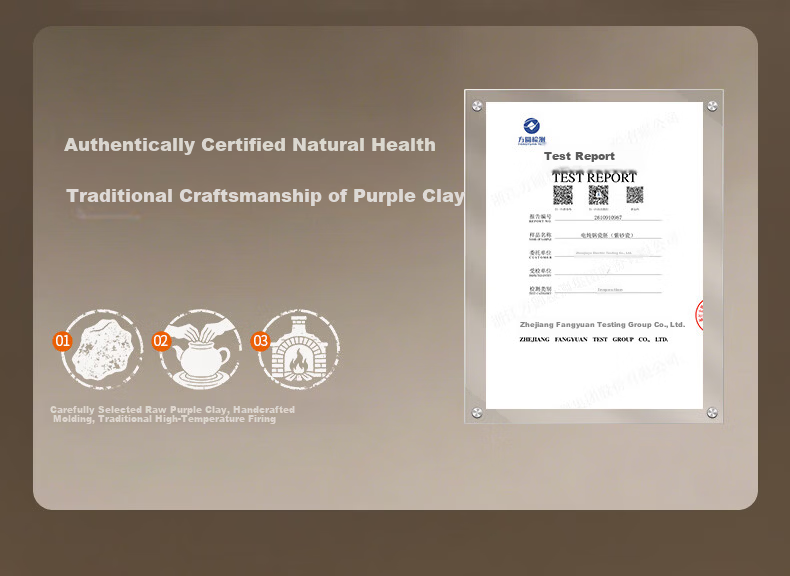Click 'Traditional Craftsmanship of Purple Clay' heading
Screen dimensions: 790x576
click(x=265, y=196)
